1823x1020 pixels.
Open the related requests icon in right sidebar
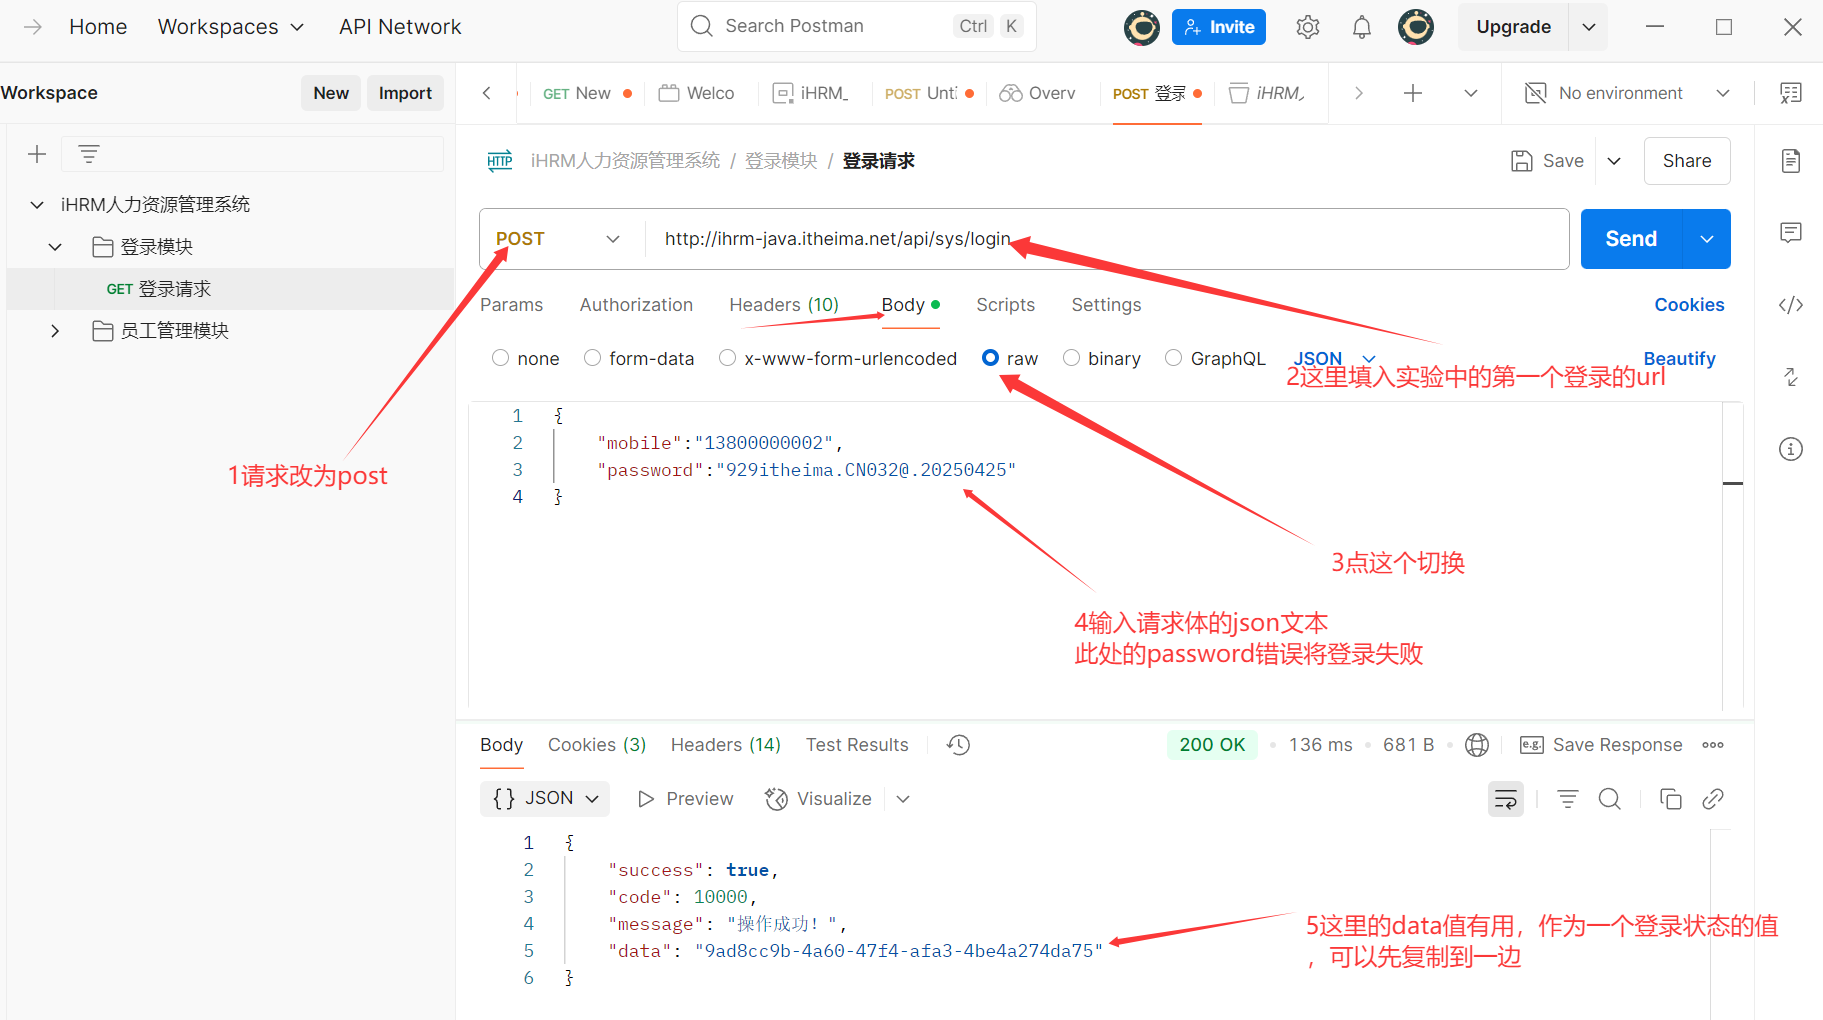[1791, 377]
